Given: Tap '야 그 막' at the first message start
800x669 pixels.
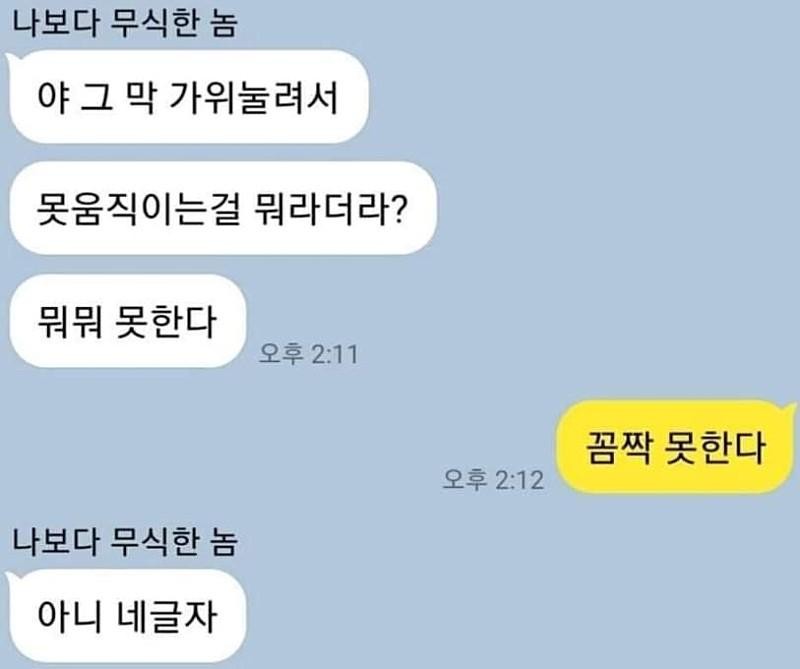Looking at the screenshot, I should pos(96,97).
